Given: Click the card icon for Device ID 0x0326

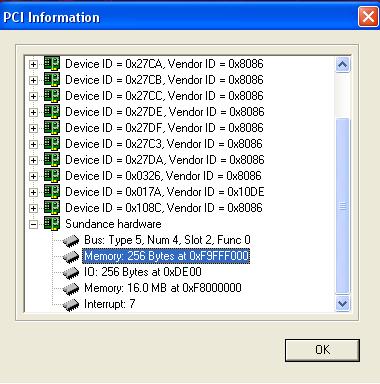Looking at the screenshot, I should point(52,175).
